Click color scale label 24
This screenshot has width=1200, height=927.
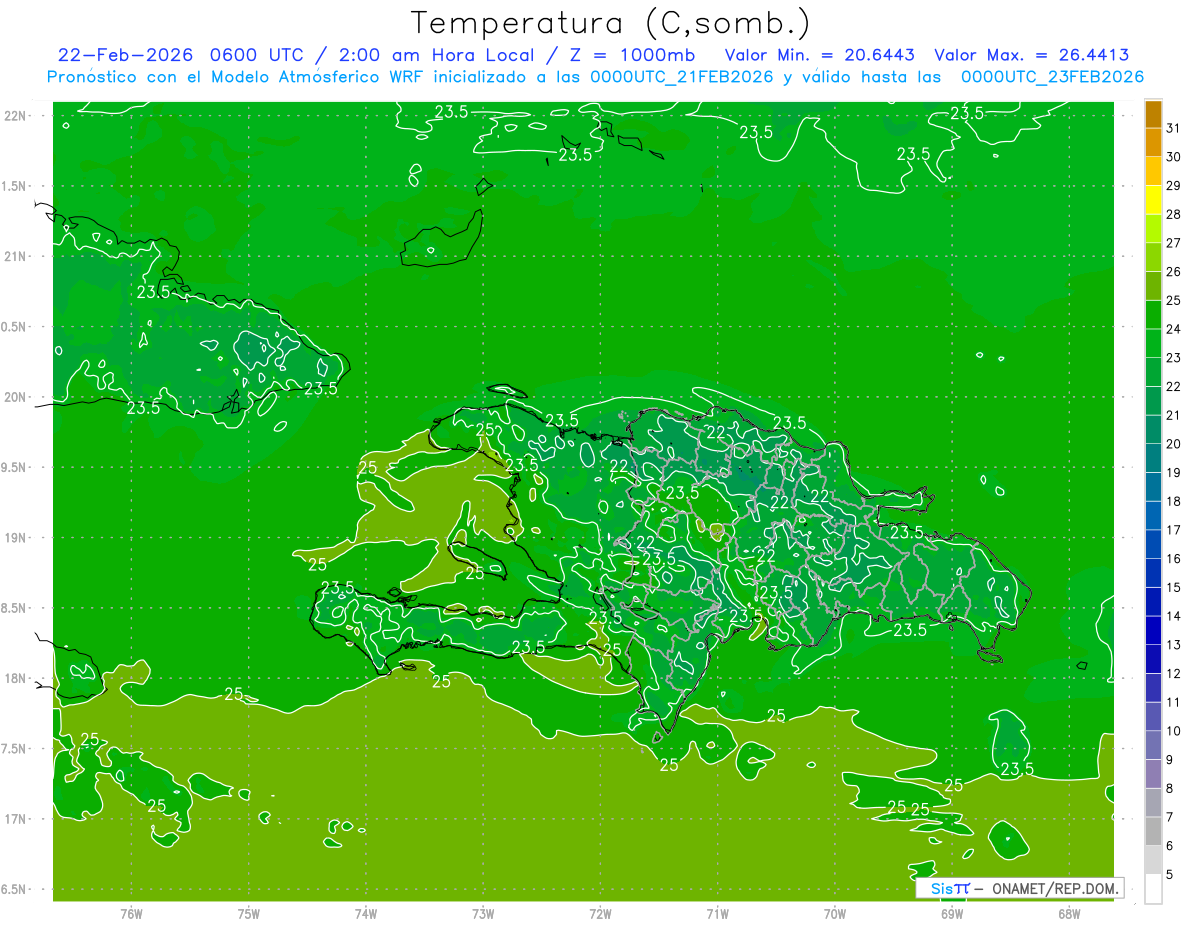[1173, 330]
